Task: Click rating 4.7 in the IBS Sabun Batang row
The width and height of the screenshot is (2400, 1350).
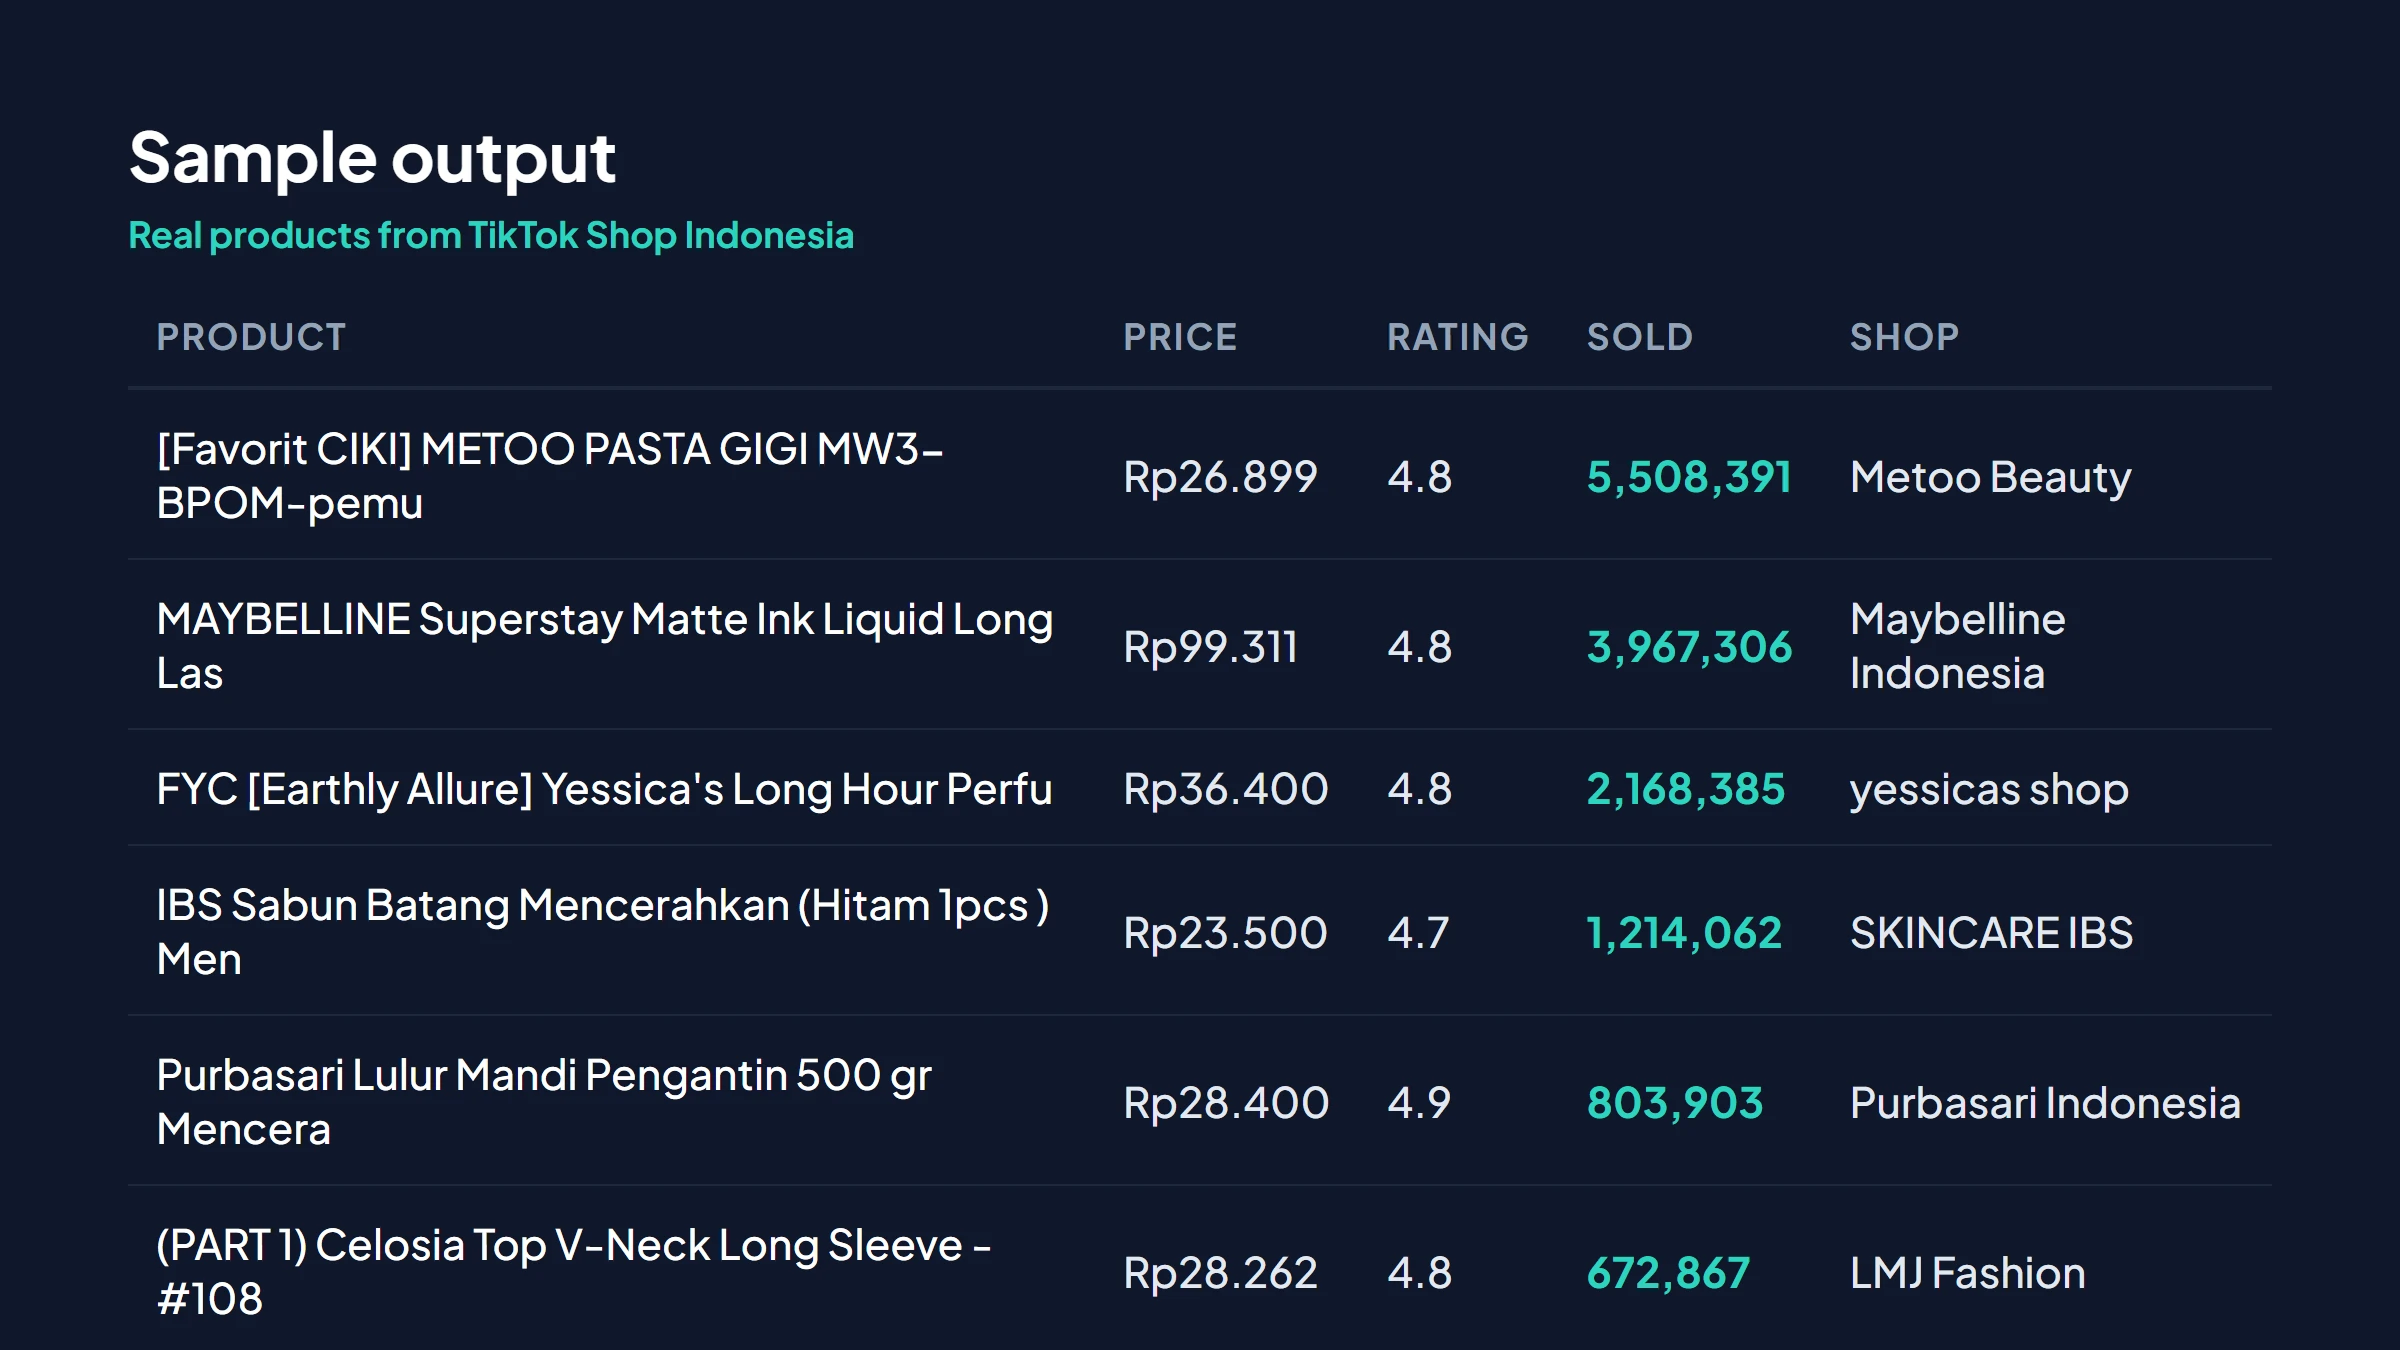Action: pos(1417,933)
